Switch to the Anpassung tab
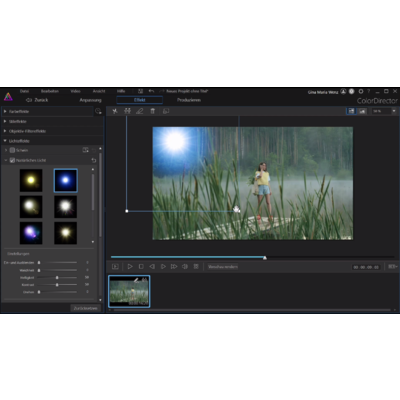 (90, 100)
